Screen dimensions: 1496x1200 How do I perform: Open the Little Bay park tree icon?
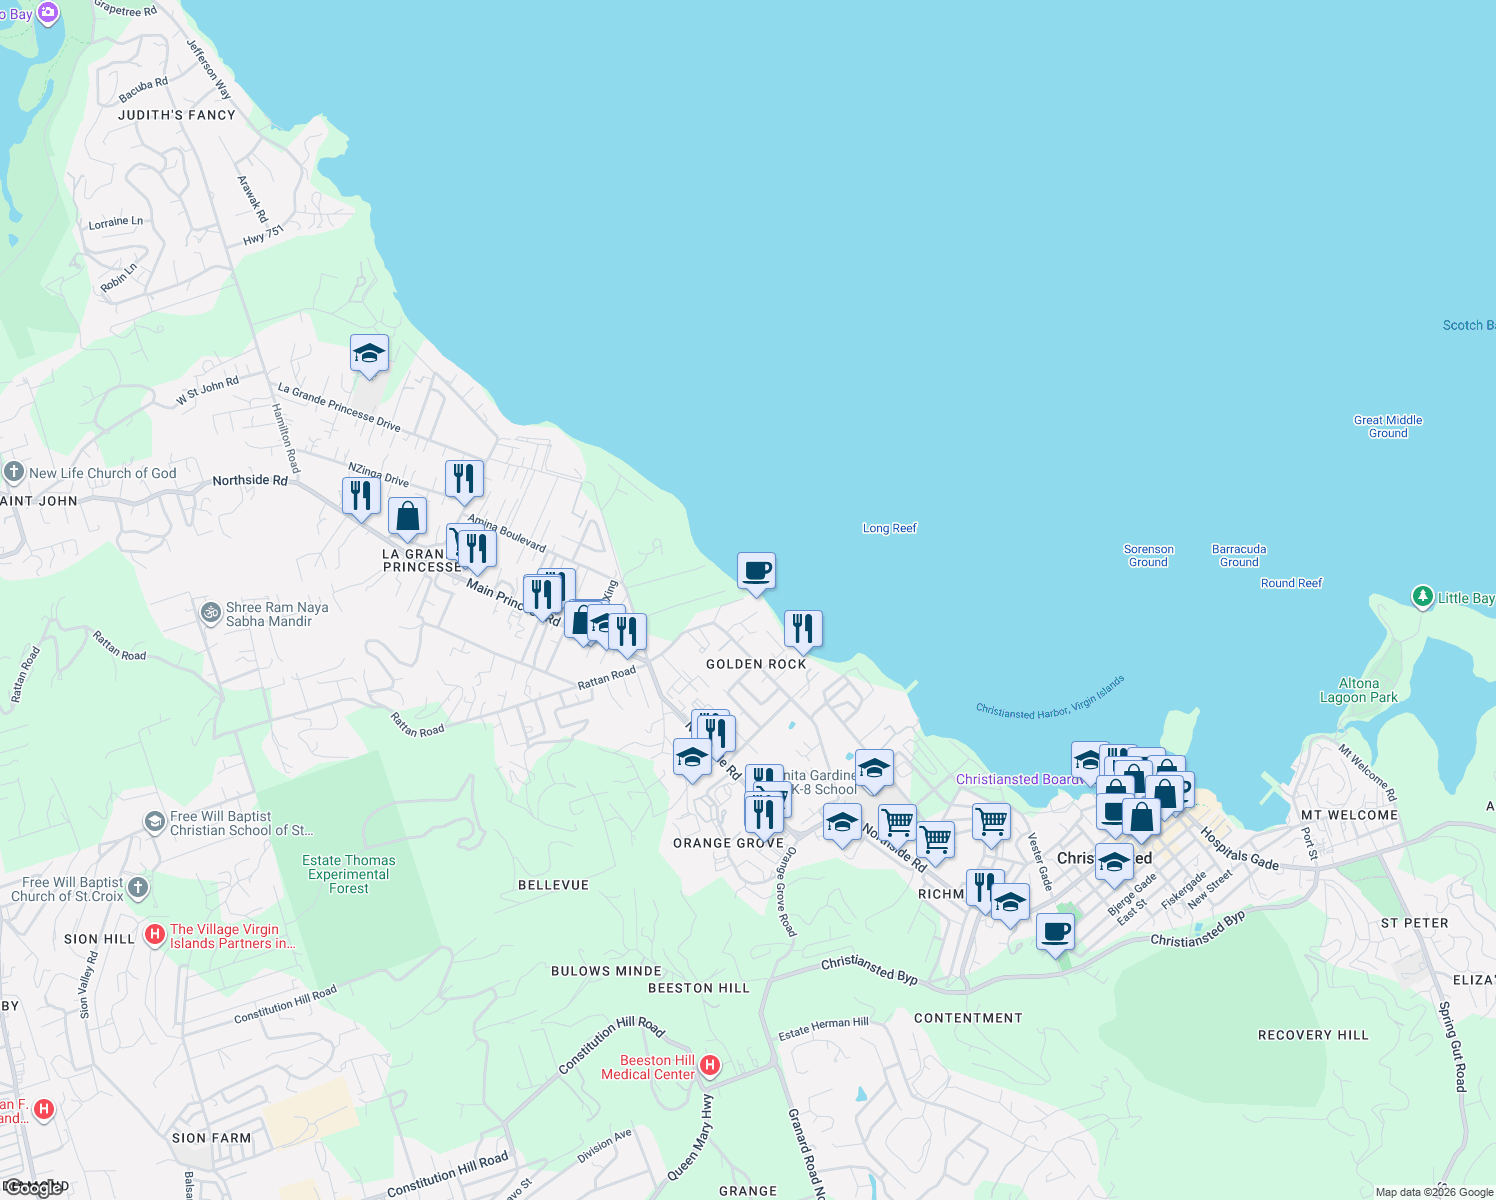1423,597
